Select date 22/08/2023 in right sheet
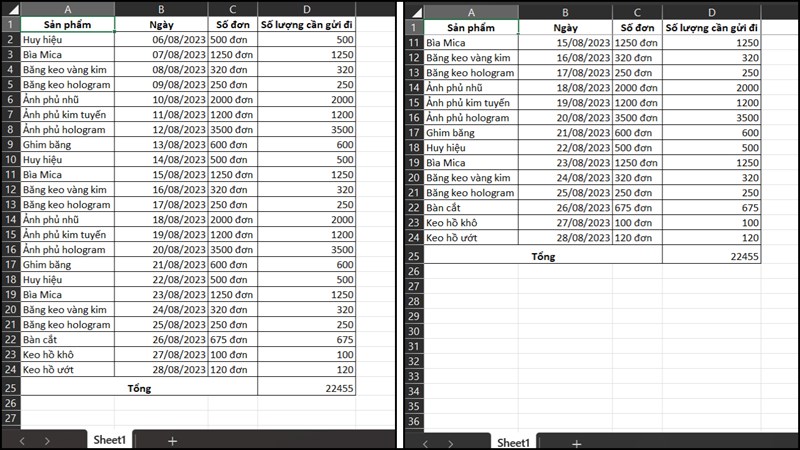The height and width of the screenshot is (450, 800). pos(565,147)
